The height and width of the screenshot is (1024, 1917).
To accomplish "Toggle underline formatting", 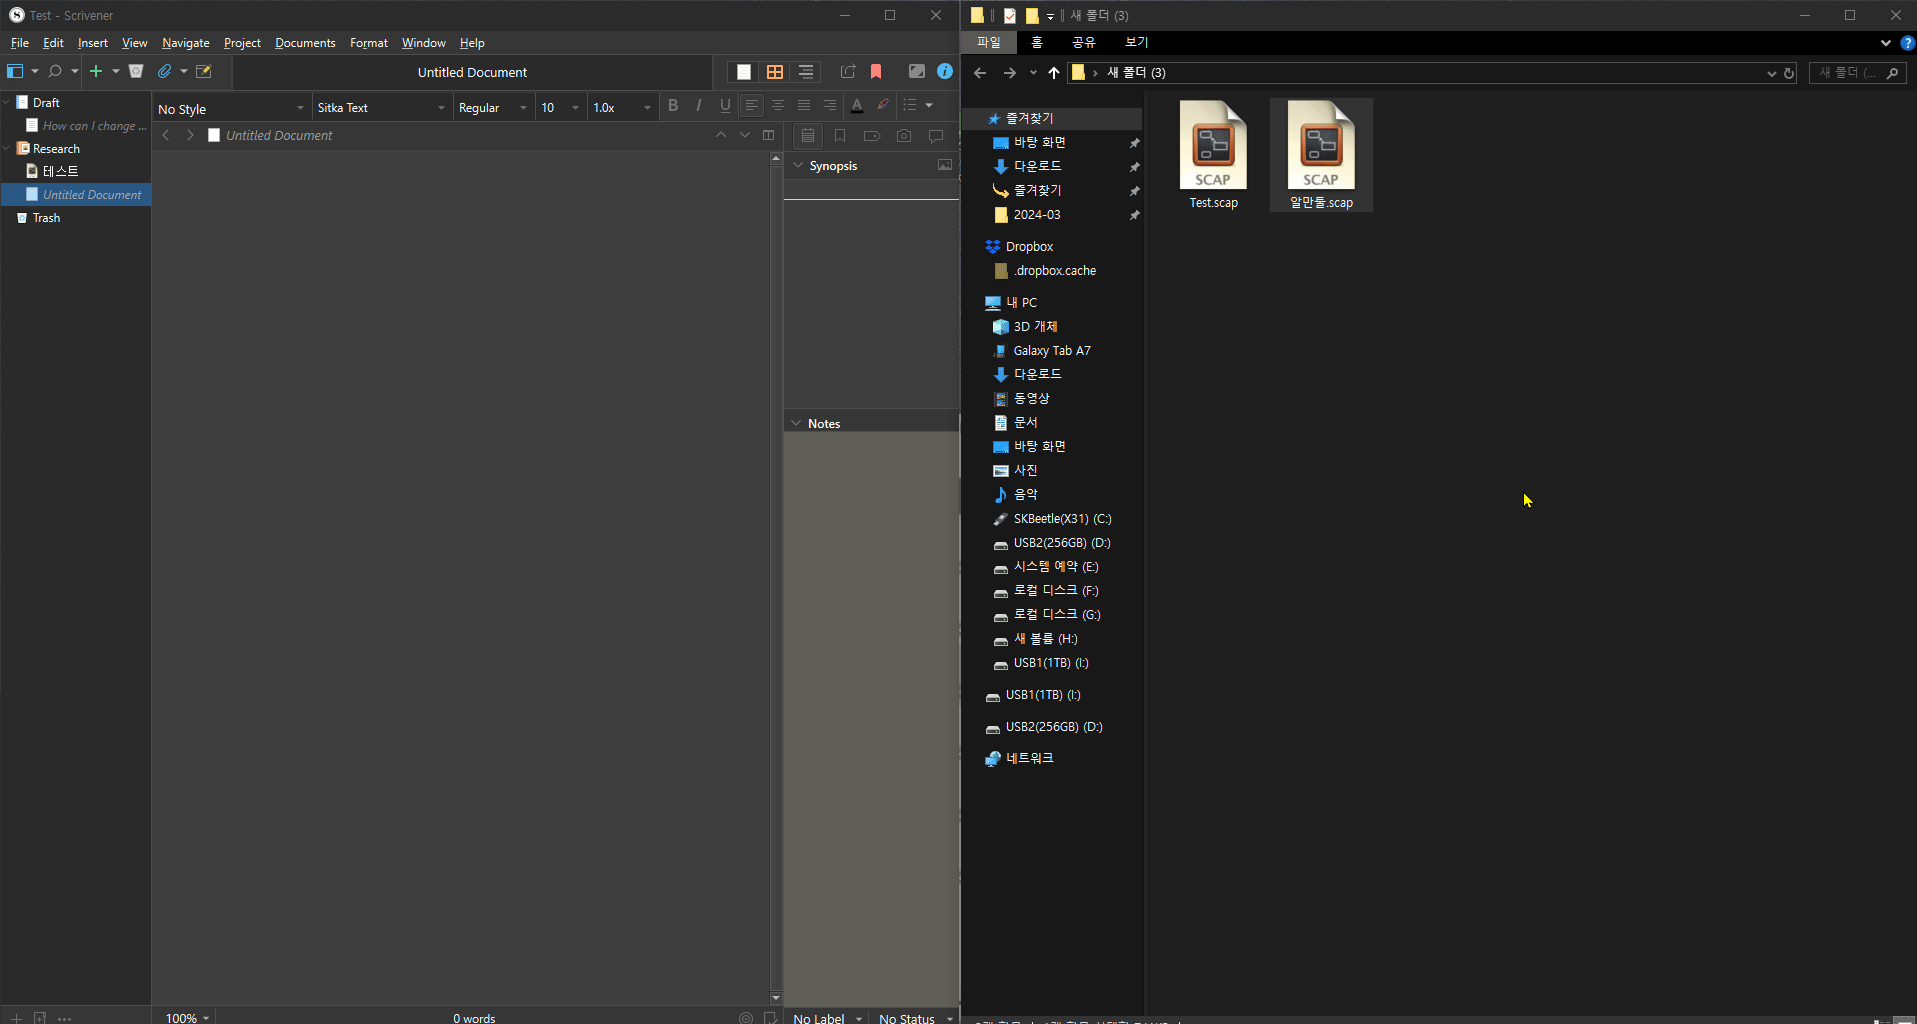I will (724, 105).
